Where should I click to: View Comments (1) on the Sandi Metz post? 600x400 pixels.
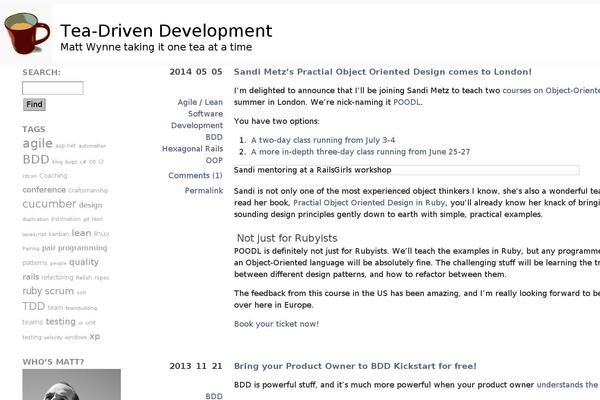pos(195,176)
